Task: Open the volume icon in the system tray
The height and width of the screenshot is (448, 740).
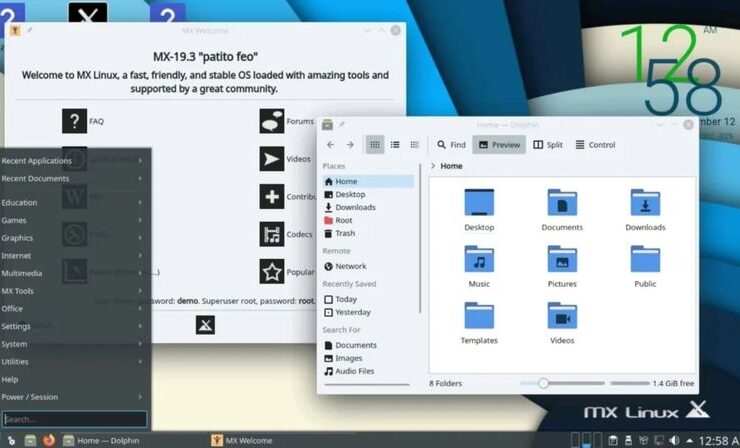Action: (x=674, y=440)
